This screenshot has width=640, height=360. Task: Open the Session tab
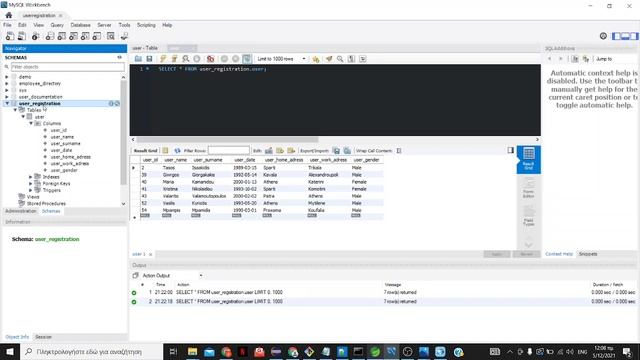43,337
